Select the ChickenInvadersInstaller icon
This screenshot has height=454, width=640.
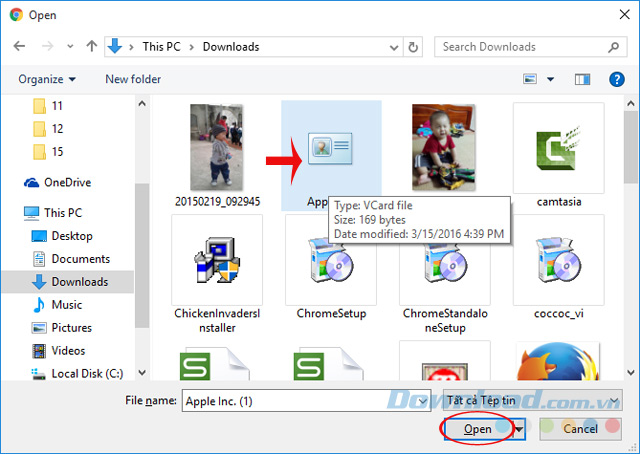pos(217,260)
